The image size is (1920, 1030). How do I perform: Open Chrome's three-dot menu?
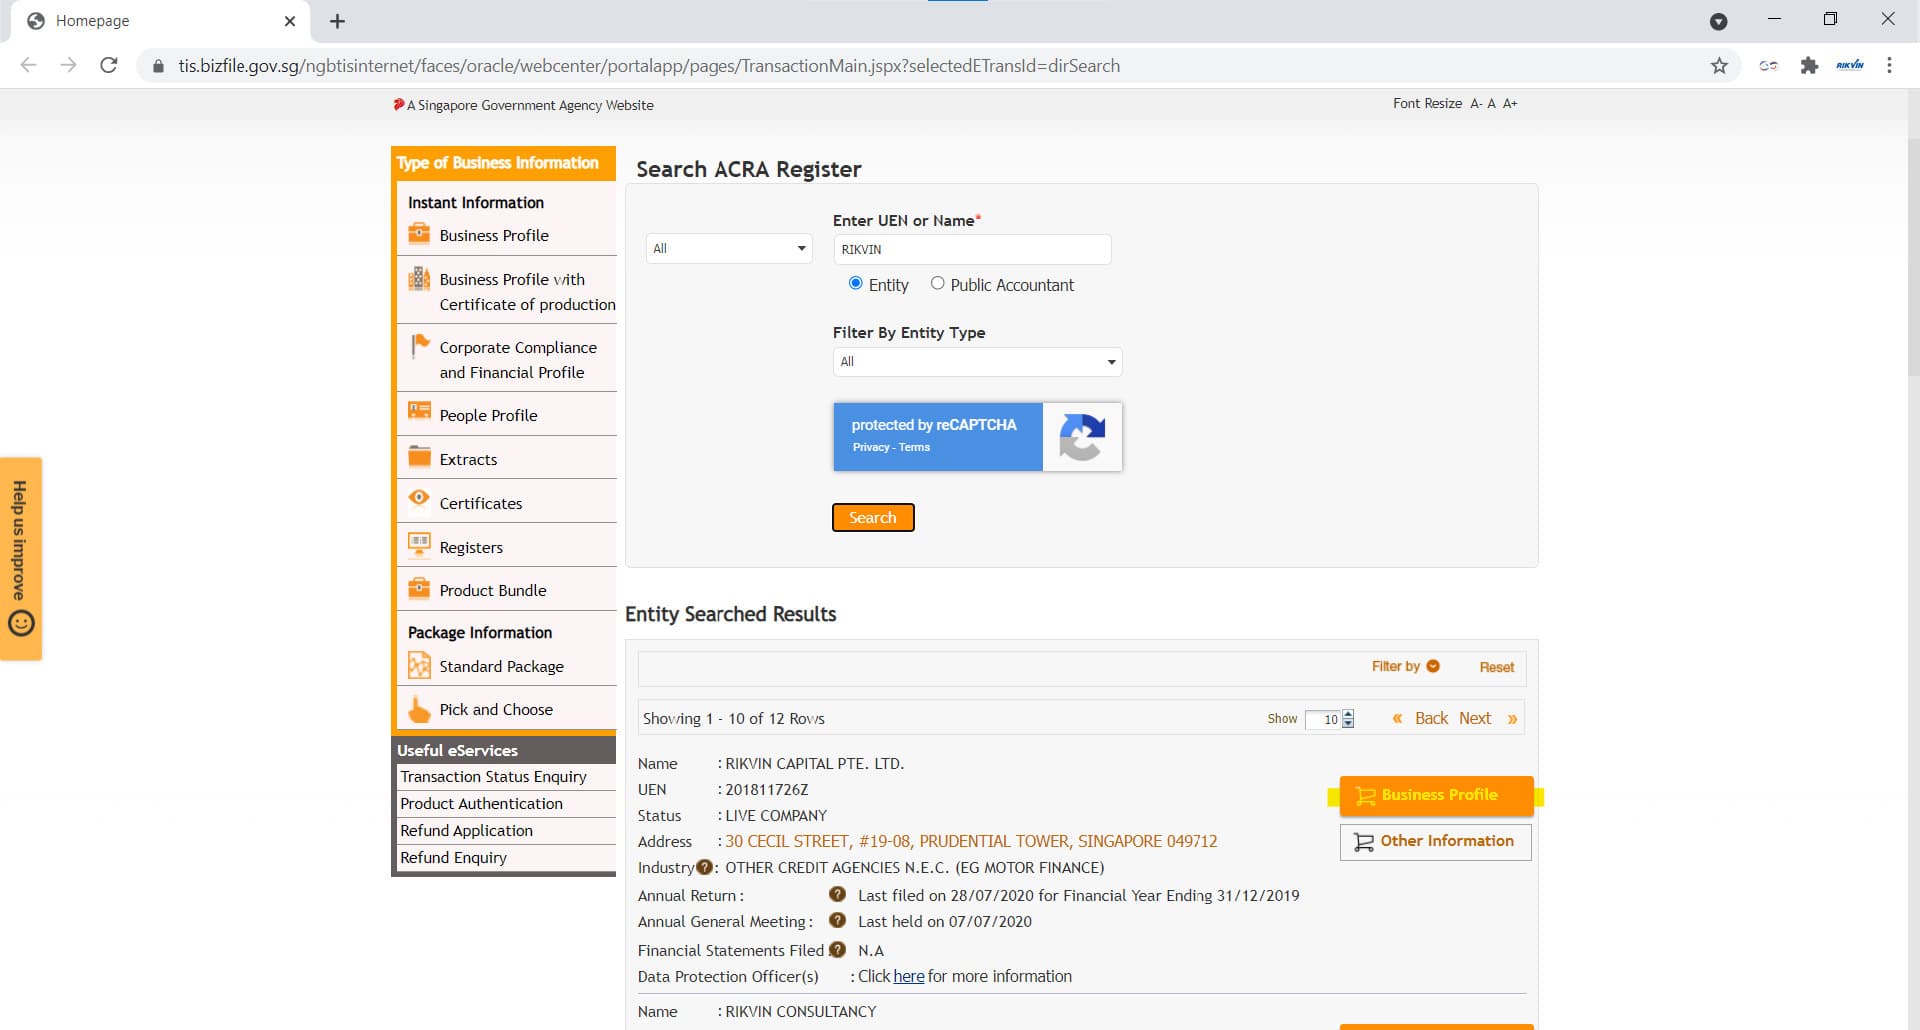point(1889,65)
